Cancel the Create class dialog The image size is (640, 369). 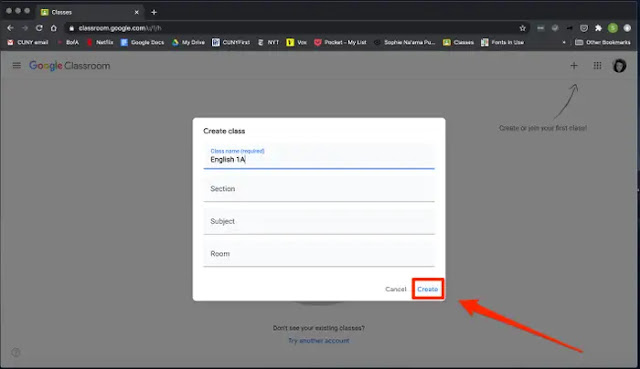pos(396,289)
